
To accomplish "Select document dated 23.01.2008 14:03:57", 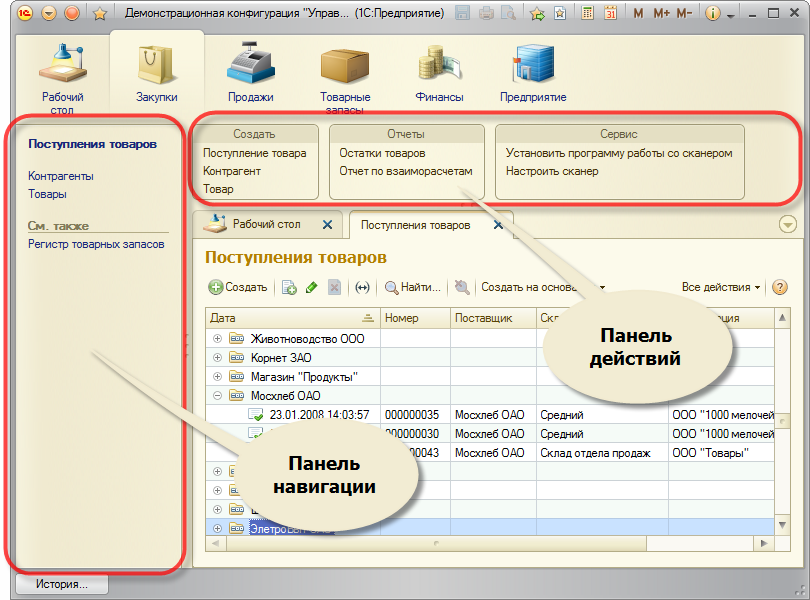I will click(319, 415).
